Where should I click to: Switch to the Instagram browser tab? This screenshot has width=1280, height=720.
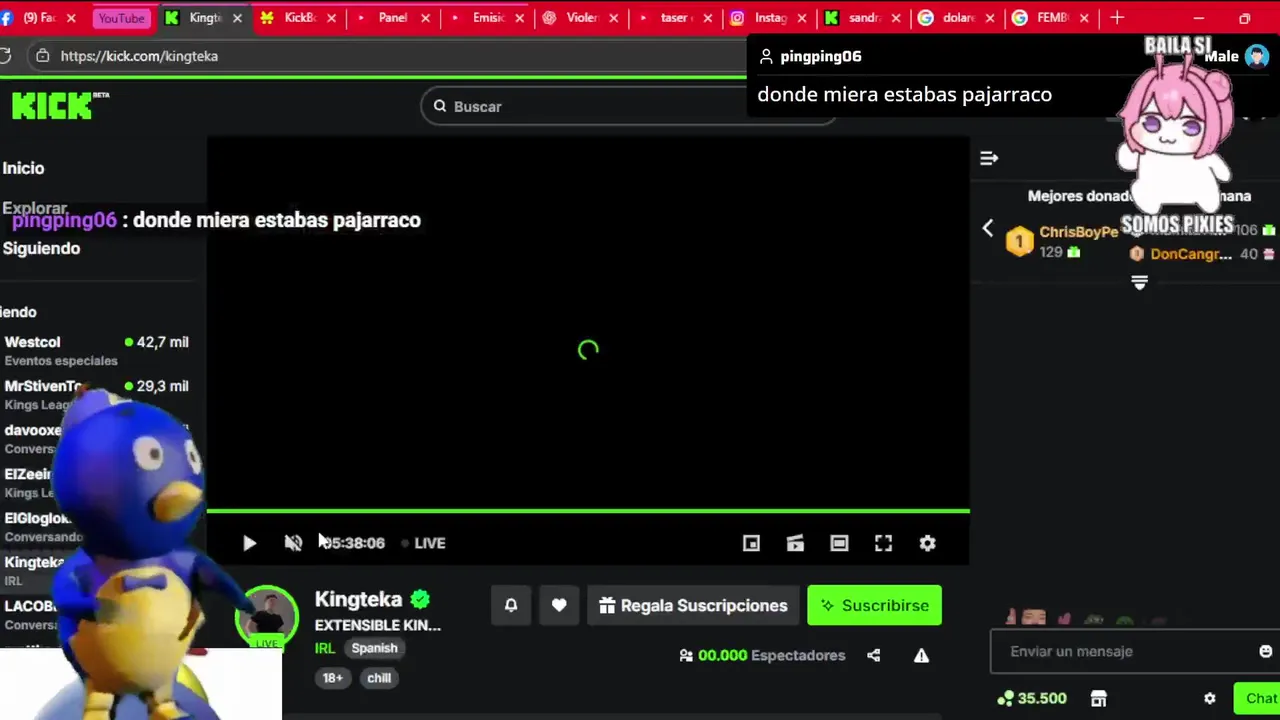tap(769, 18)
